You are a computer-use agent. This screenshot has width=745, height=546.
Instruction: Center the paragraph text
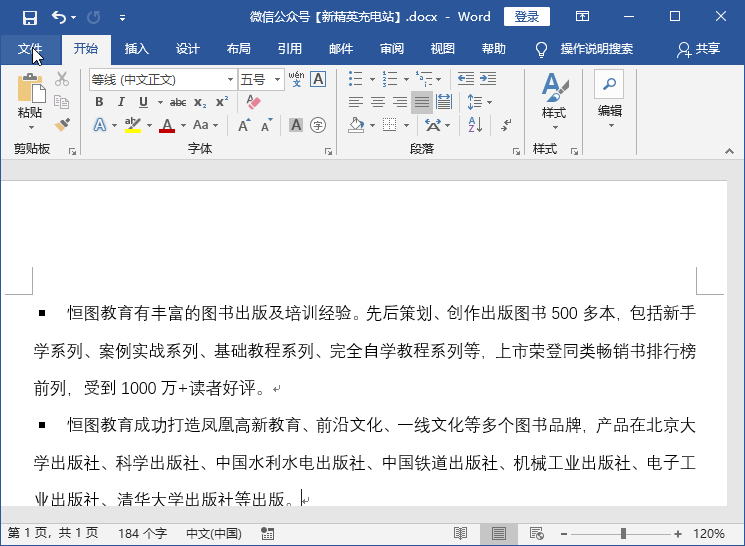pos(378,102)
